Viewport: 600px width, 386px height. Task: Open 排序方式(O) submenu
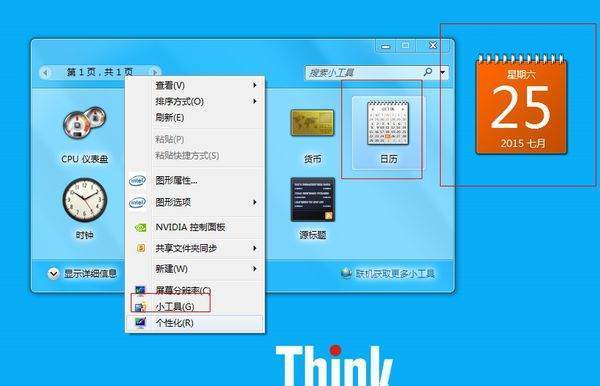[195, 101]
